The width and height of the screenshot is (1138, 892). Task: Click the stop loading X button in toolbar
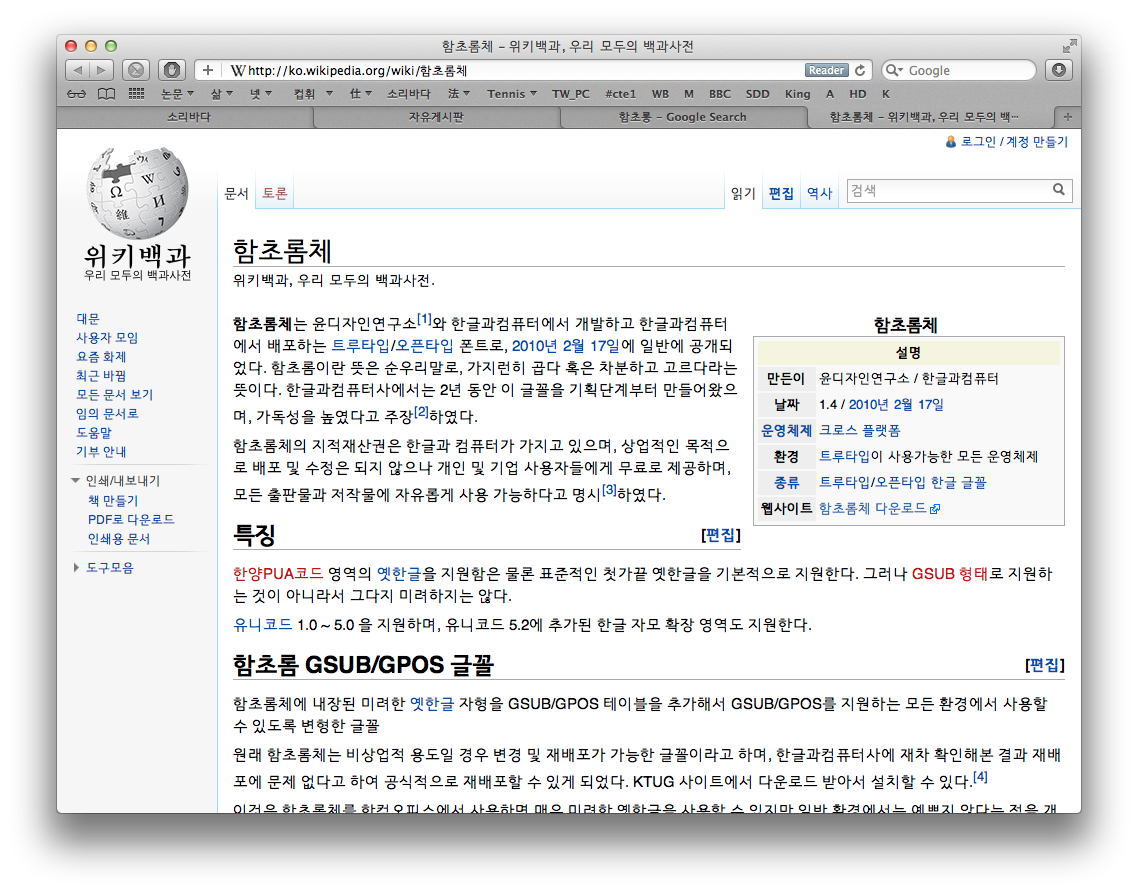[136, 70]
